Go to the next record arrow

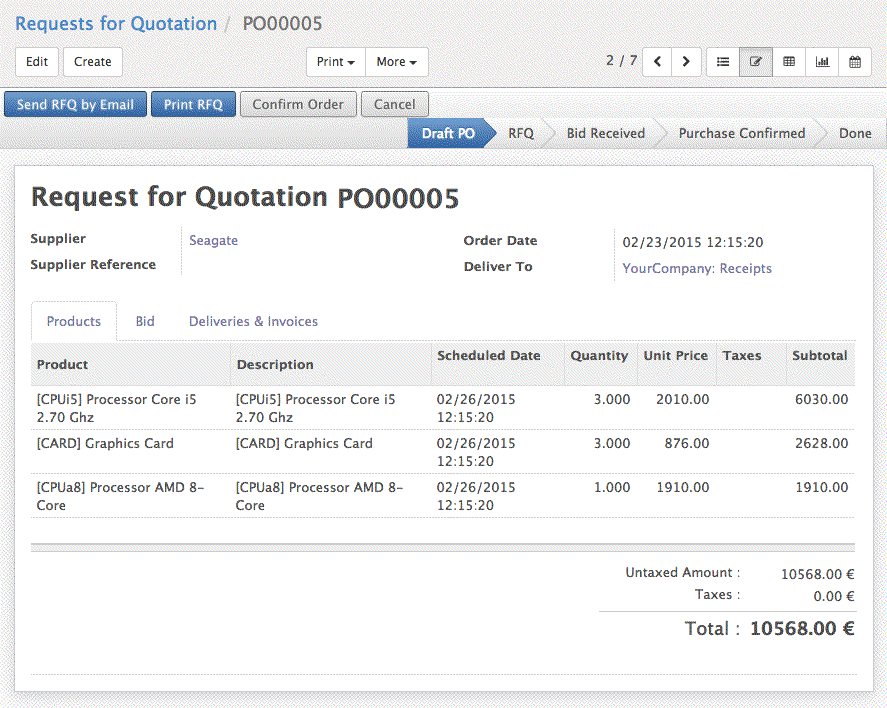click(x=686, y=62)
